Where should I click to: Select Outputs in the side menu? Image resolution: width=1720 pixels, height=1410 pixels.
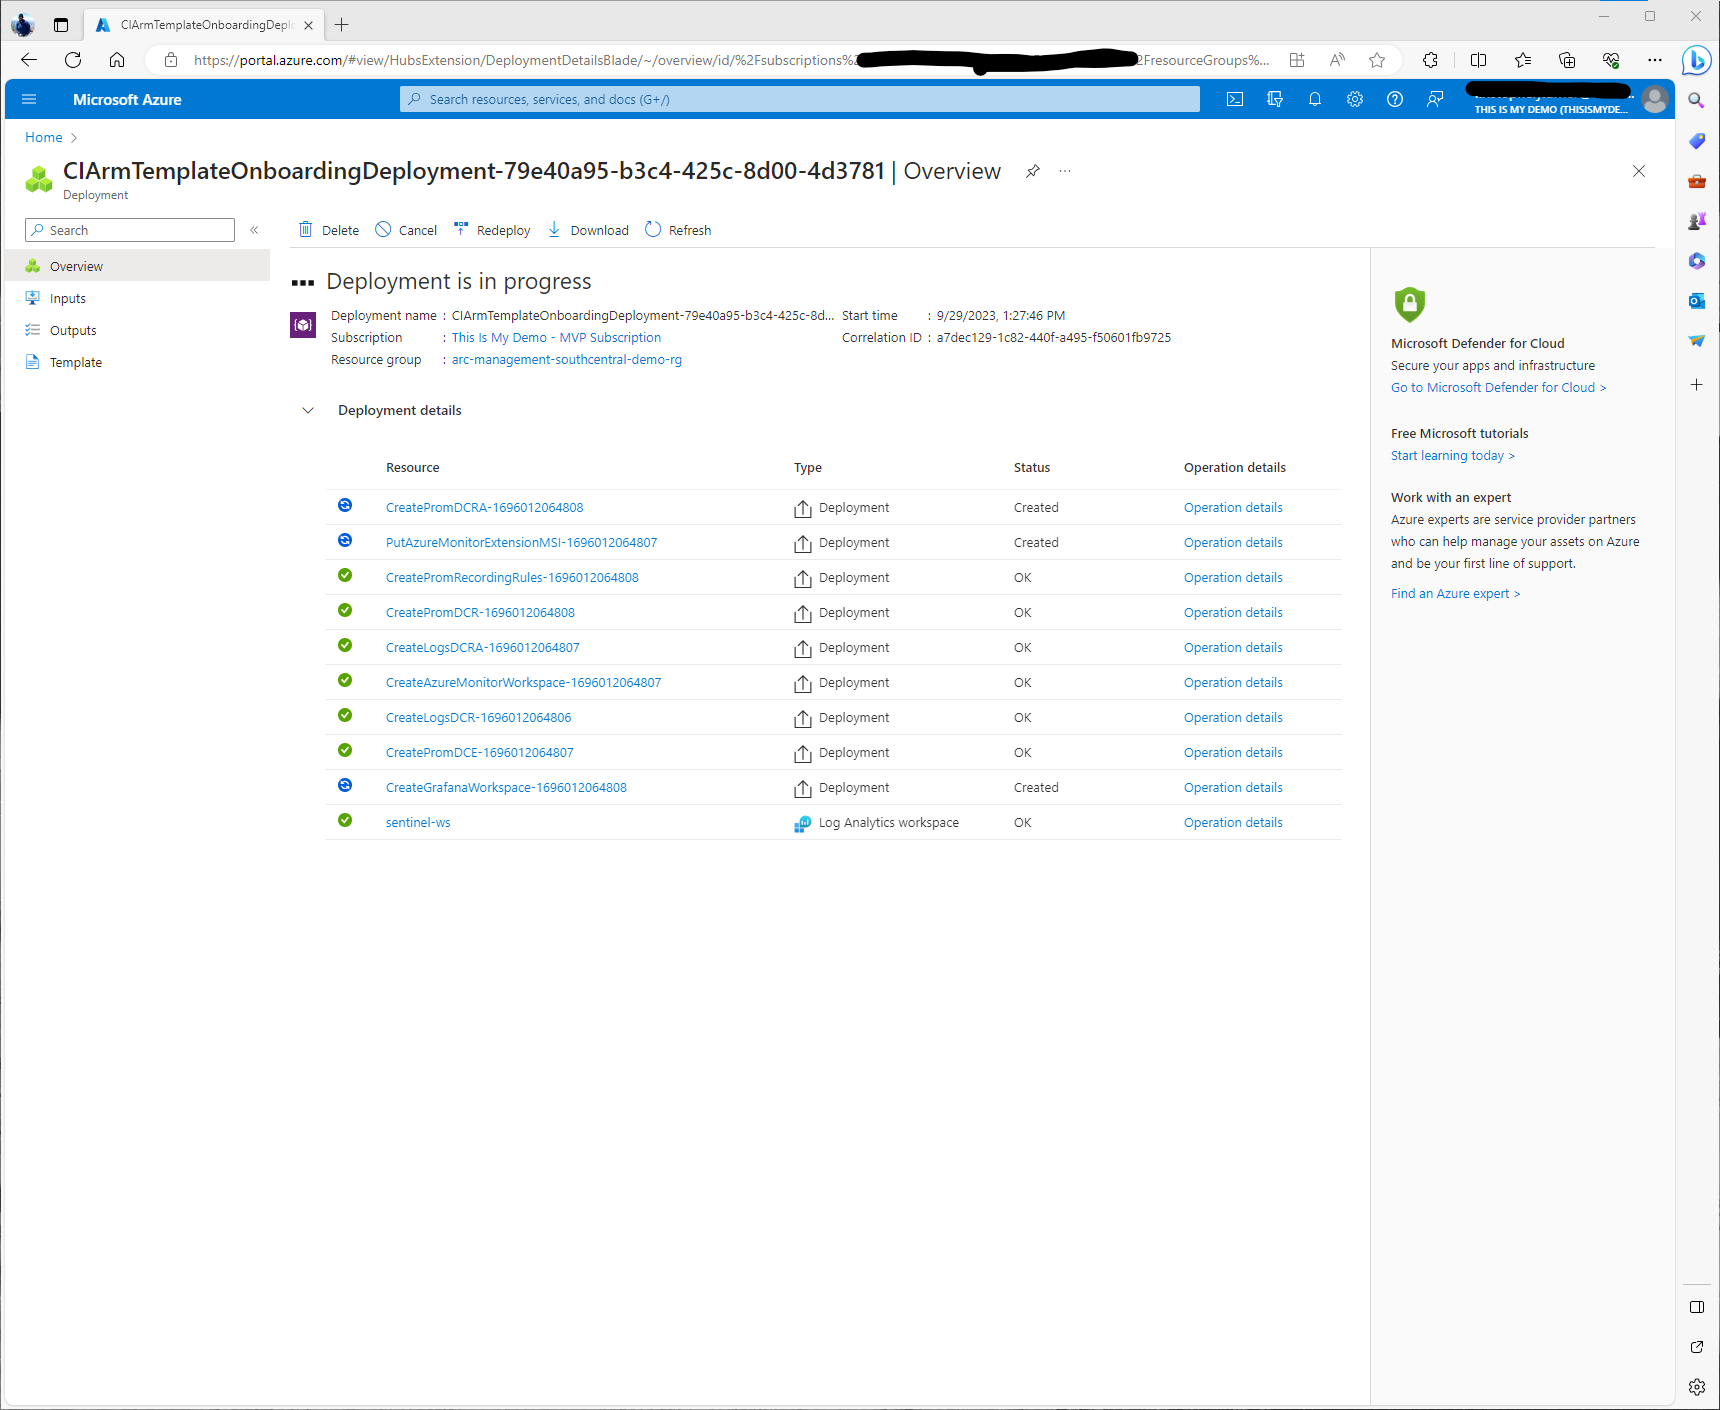[x=73, y=330]
